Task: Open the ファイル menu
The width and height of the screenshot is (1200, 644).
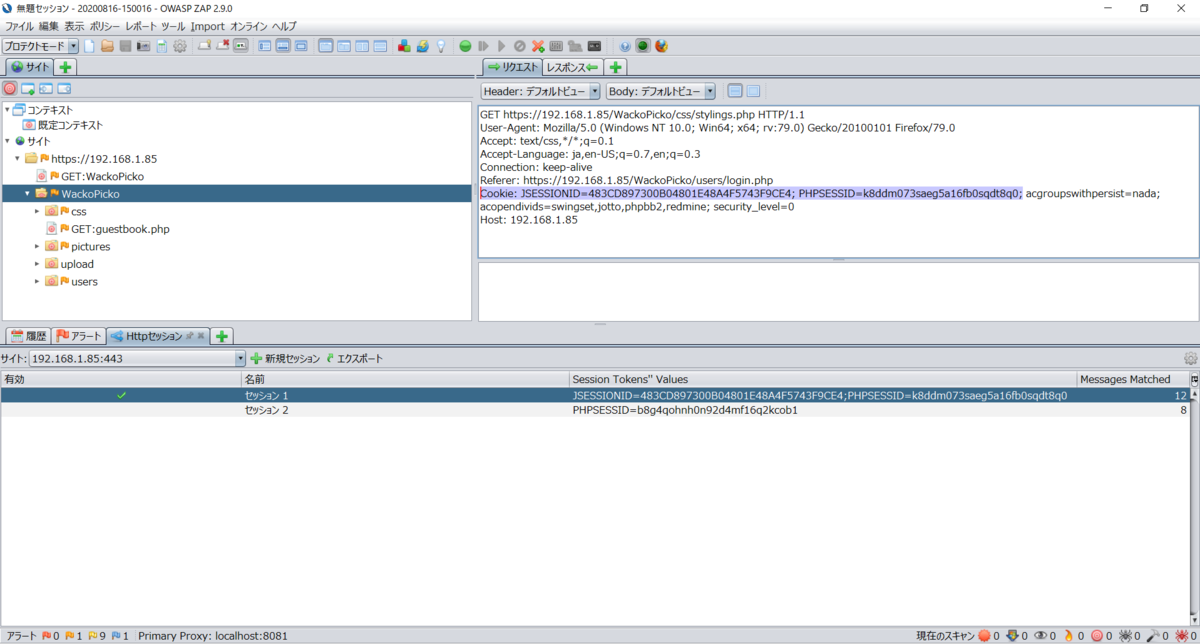Action: (20, 26)
